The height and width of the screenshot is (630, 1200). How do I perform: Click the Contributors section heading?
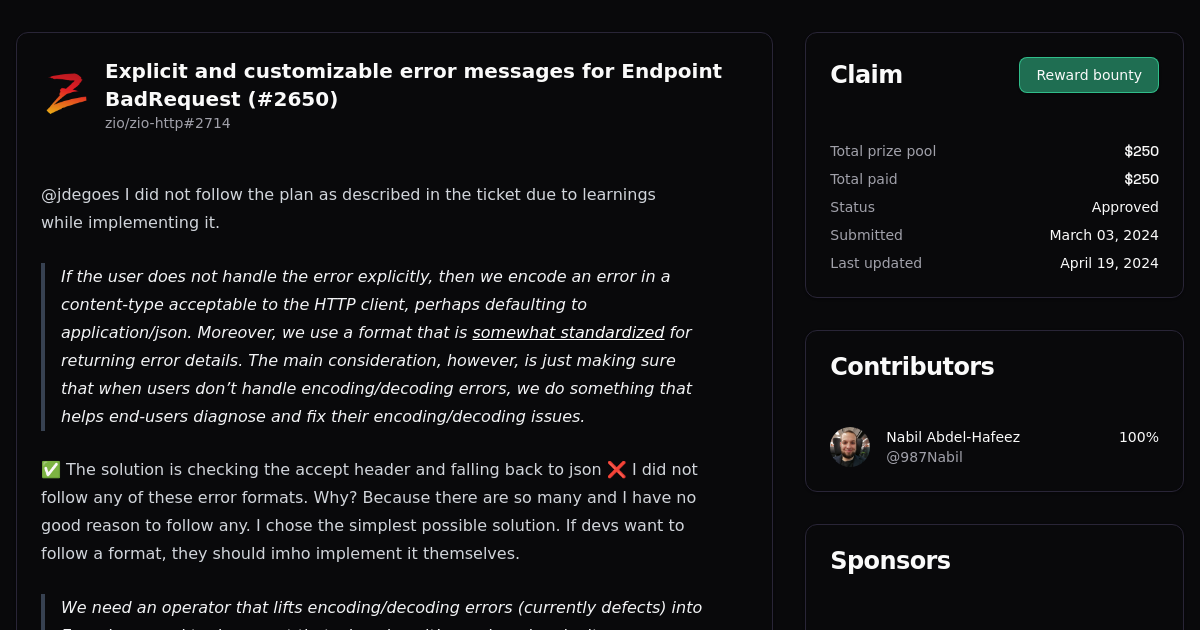[x=912, y=367]
